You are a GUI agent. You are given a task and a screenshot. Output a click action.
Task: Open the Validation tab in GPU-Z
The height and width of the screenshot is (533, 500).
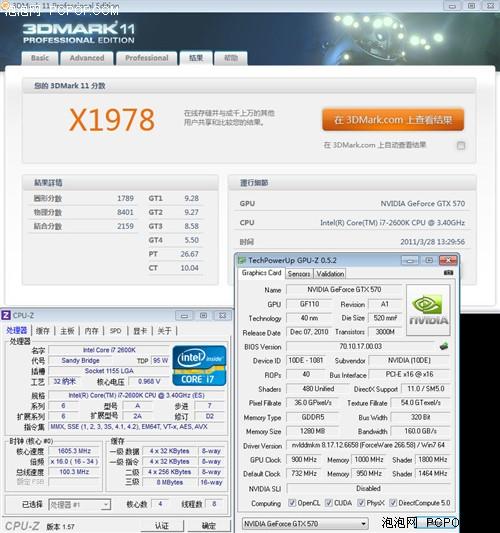pos(330,274)
